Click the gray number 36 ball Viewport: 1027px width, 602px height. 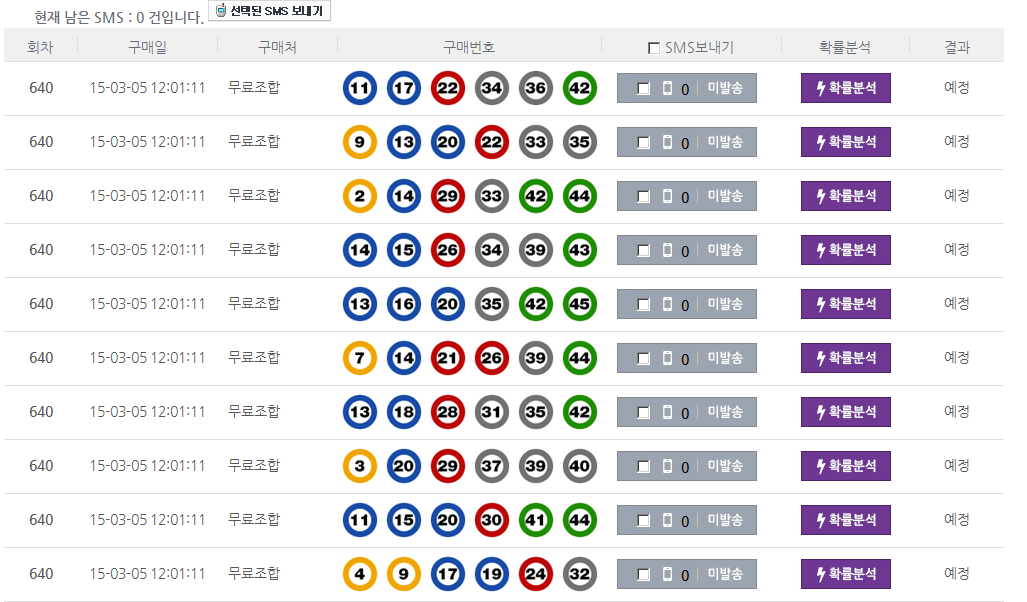536,88
